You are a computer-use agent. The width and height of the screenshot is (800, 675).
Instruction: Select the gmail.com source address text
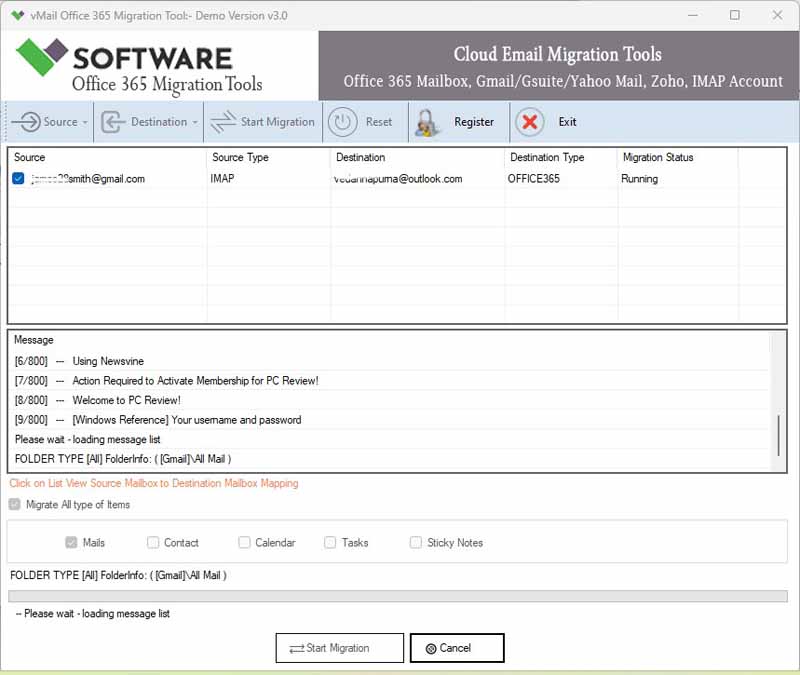pos(88,179)
